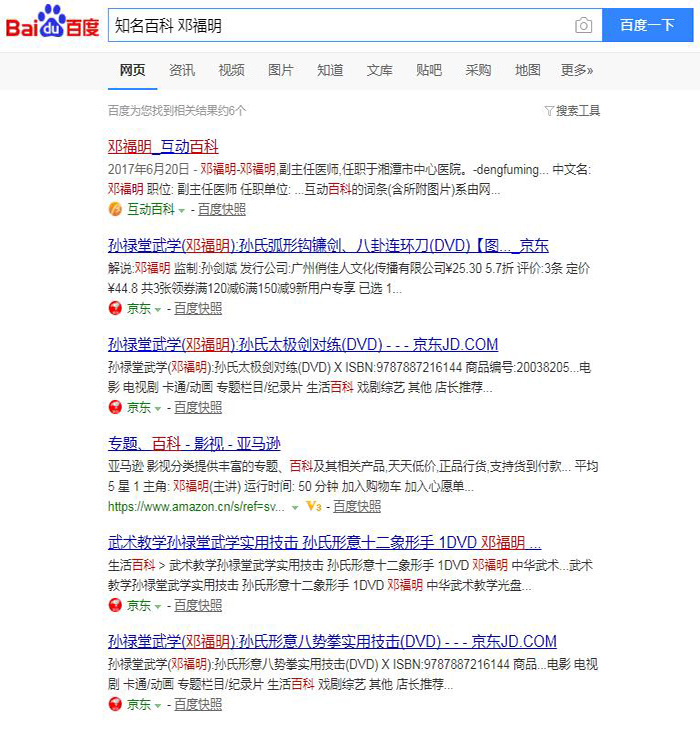Open camera image search in search box
This screenshot has height=731, width=700.
click(x=583, y=25)
